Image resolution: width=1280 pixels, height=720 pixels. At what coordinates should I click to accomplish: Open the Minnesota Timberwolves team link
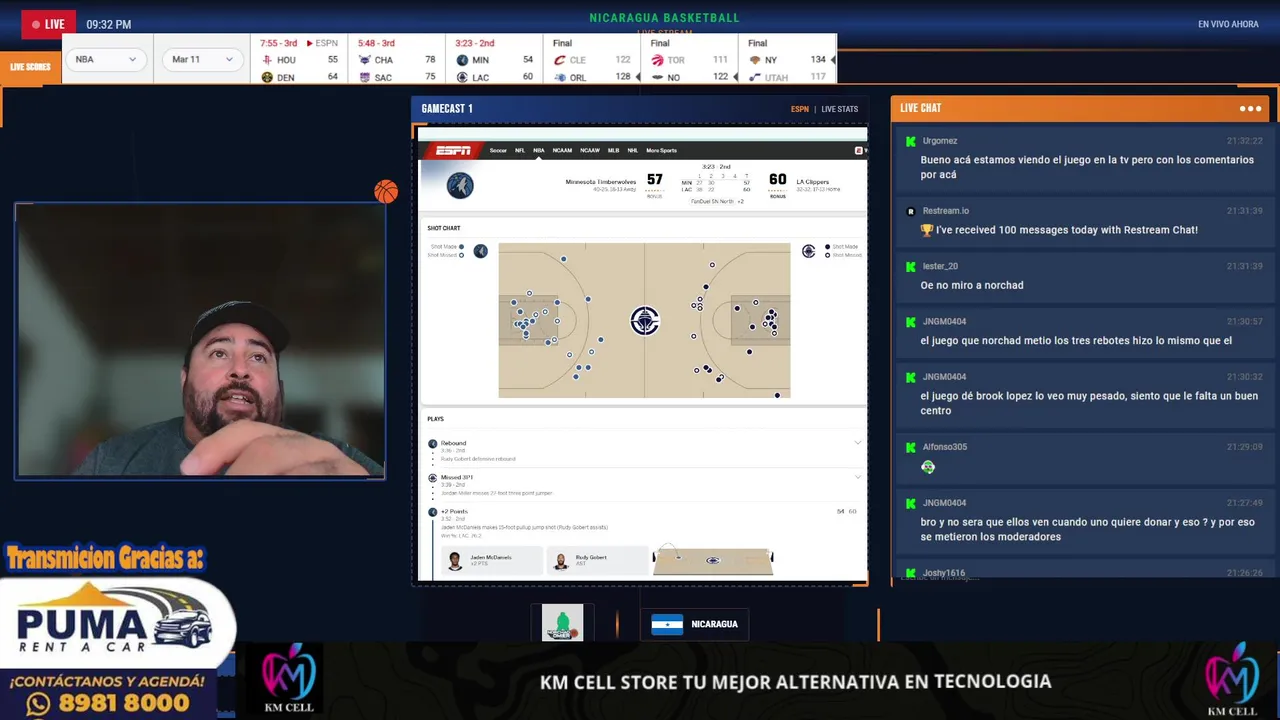click(601, 182)
